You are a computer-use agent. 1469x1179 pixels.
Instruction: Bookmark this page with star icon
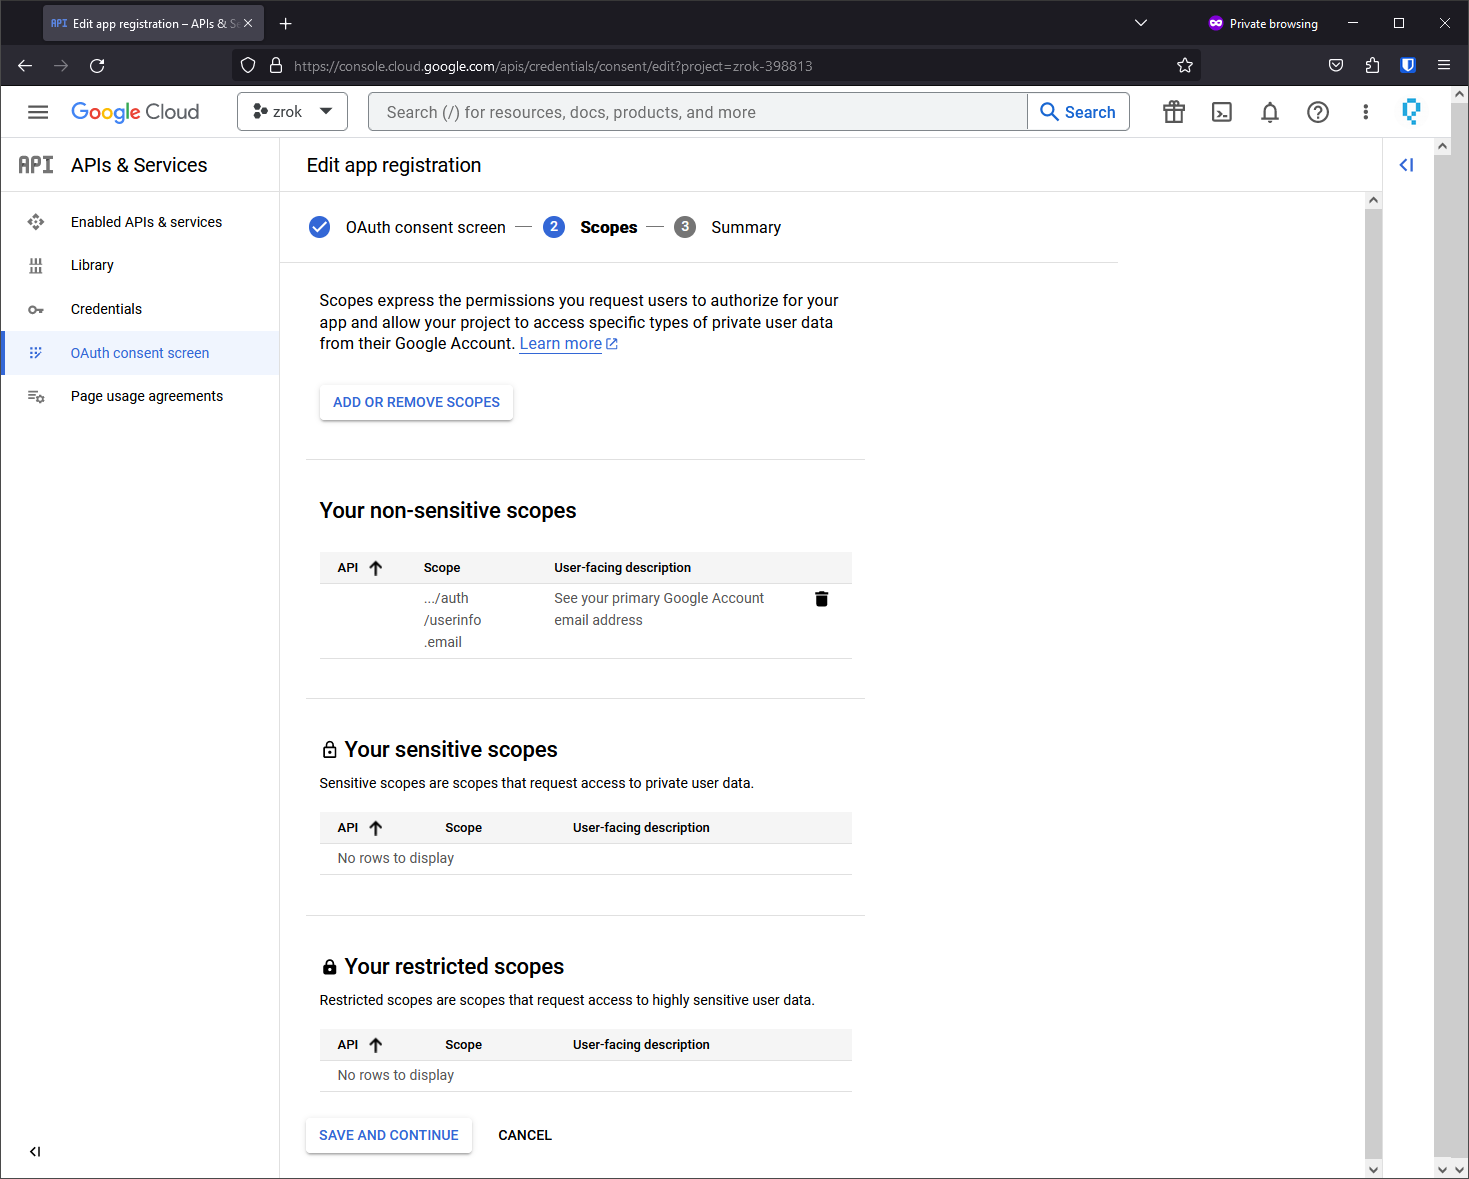tap(1184, 66)
